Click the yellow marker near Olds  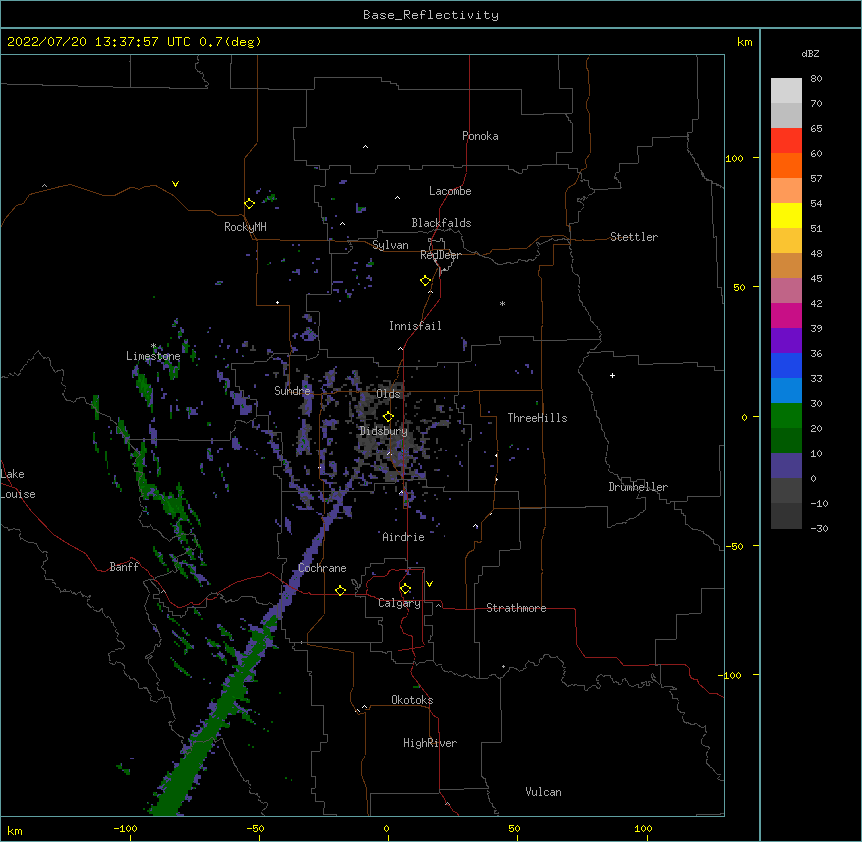coord(388,416)
